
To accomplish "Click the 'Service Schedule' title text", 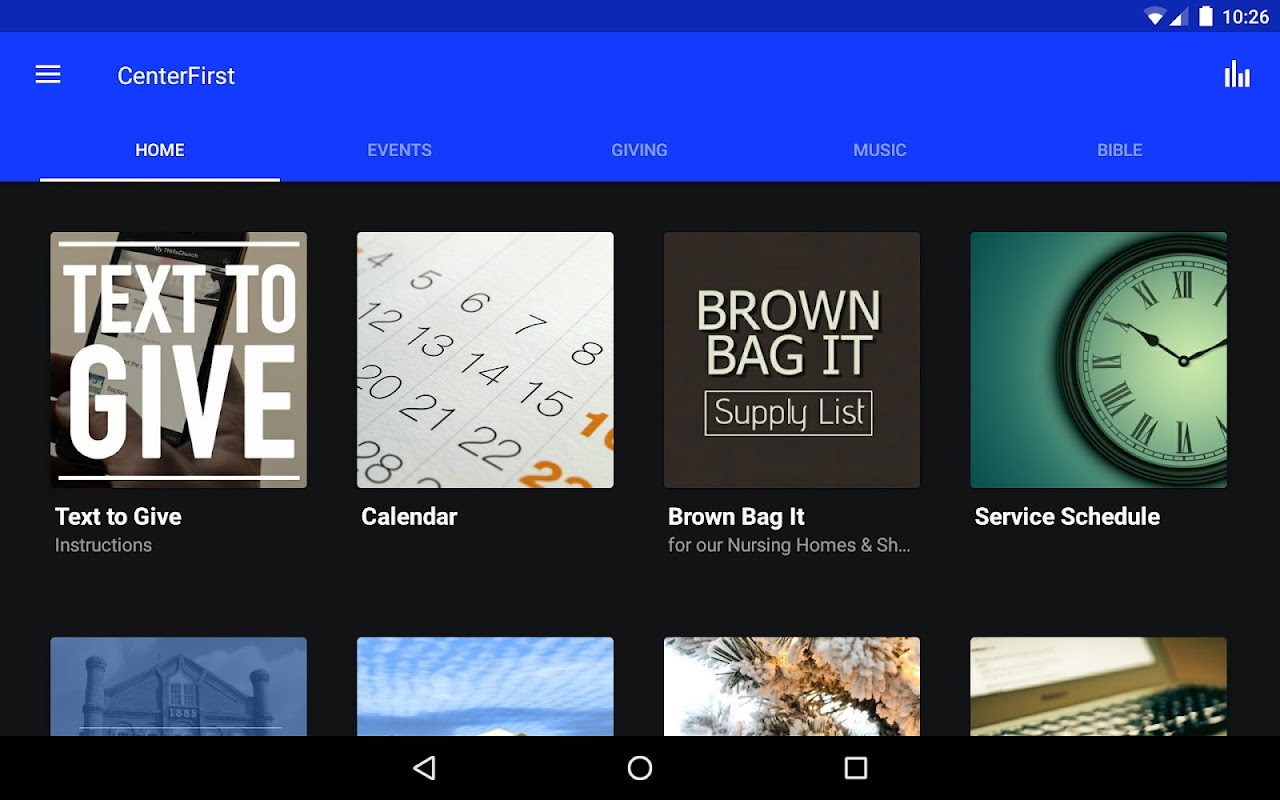I will coord(1067,517).
